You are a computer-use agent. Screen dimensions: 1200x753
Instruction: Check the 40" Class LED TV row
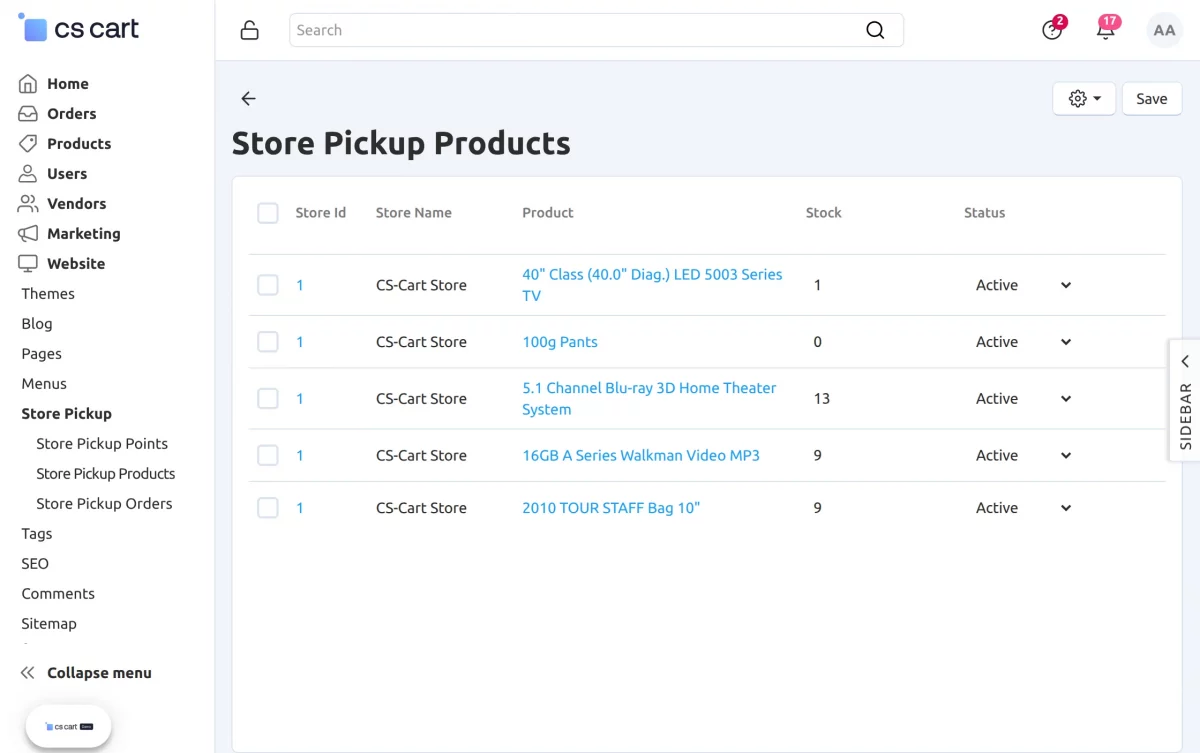pos(268,285)
